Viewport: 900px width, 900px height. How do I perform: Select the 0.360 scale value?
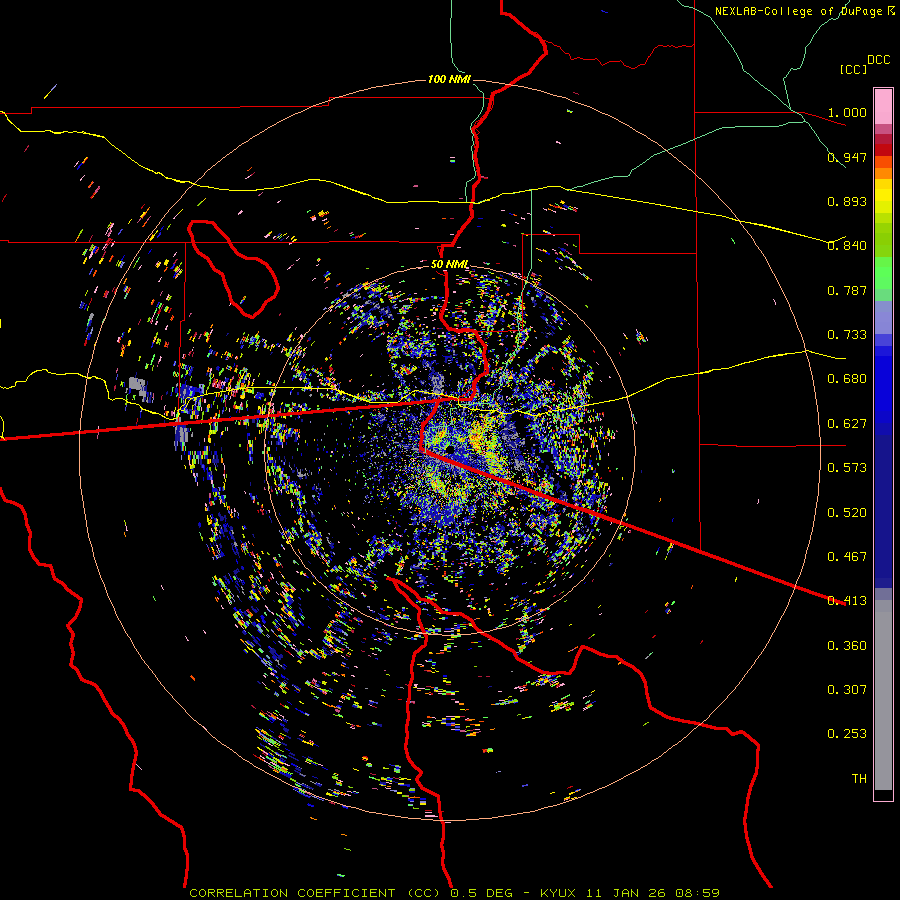pyautogui.click(x=847, y=645)
